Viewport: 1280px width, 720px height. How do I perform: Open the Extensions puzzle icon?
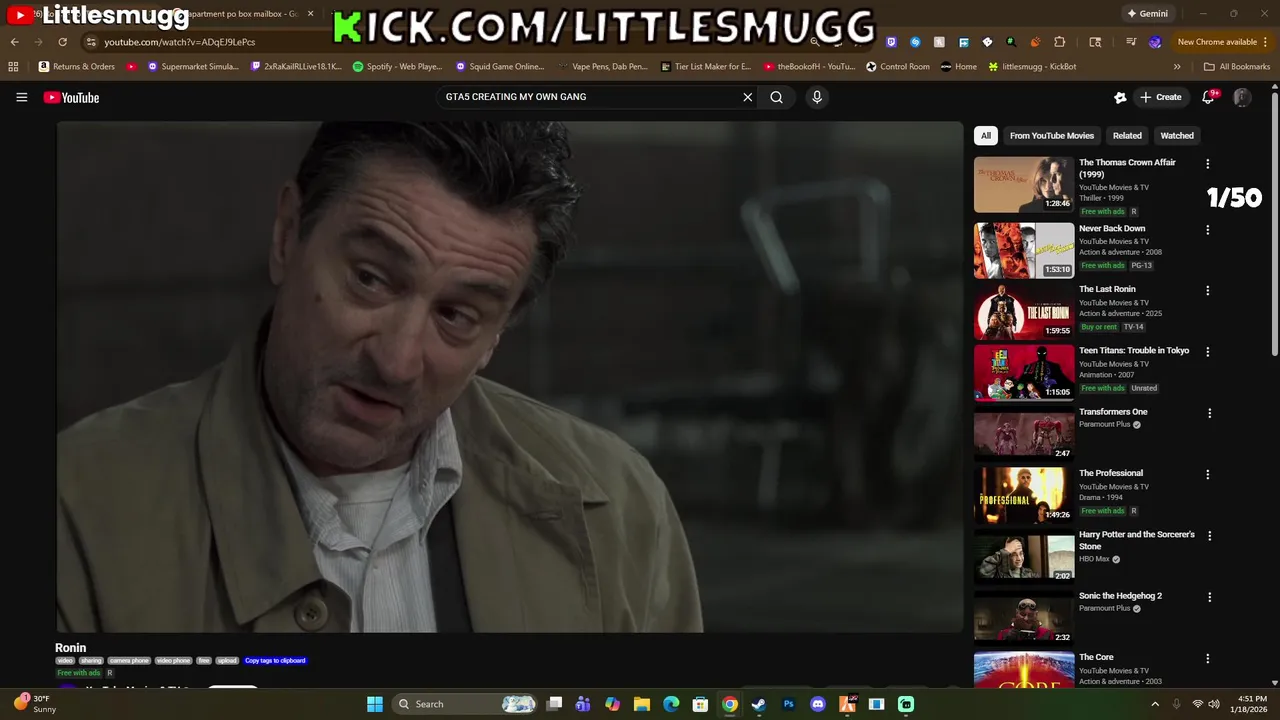tap(1059, 42)
